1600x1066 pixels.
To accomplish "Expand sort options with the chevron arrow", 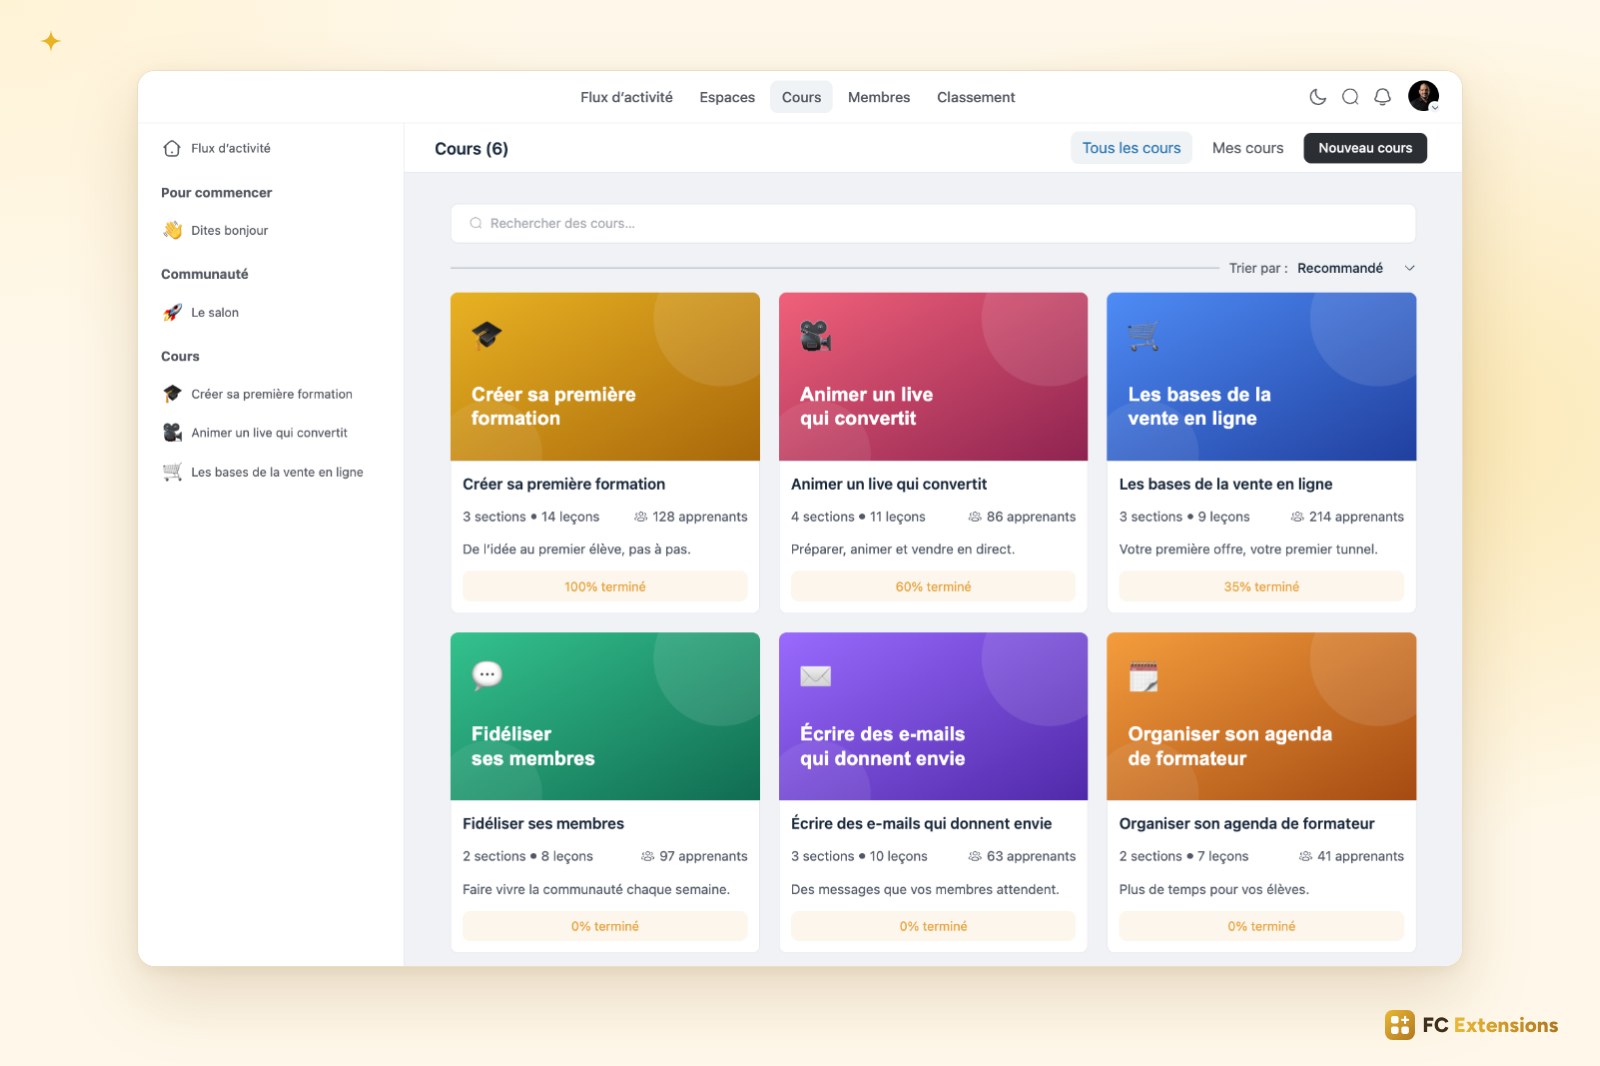I will pos(1409,268).
